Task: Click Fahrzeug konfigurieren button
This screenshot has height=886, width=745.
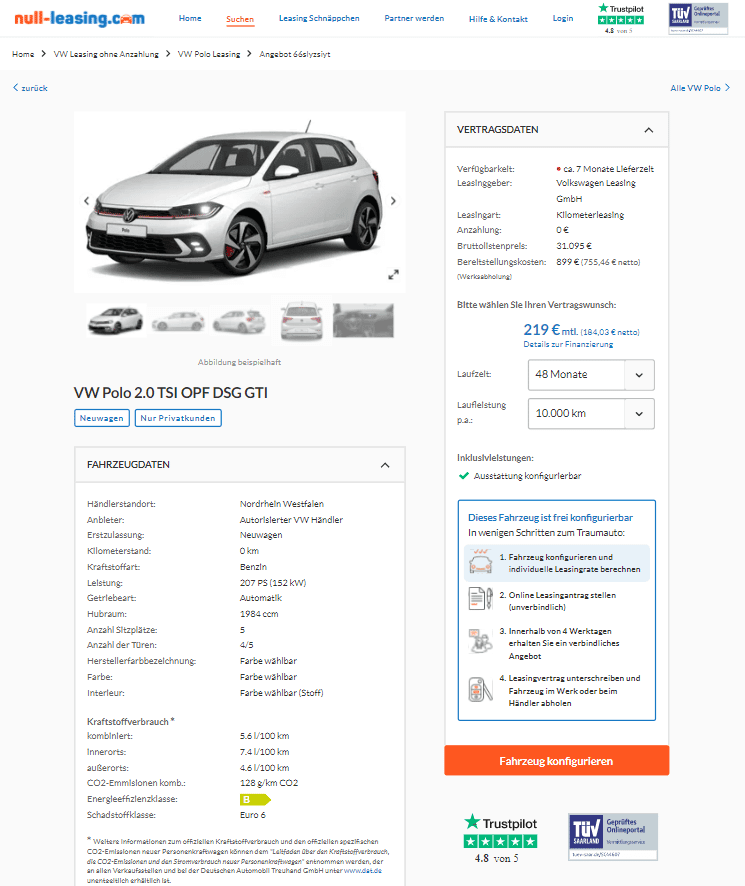Action: pyautogui.click(x=556, y=761)
